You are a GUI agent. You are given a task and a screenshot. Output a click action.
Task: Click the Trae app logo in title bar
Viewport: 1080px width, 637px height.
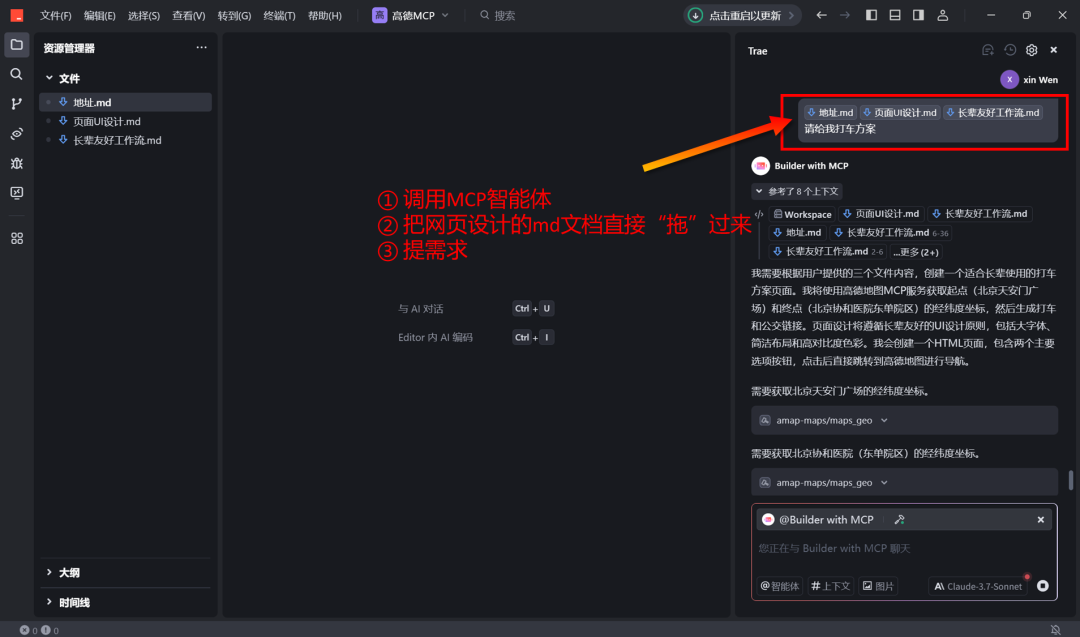[x=17, y=15]
